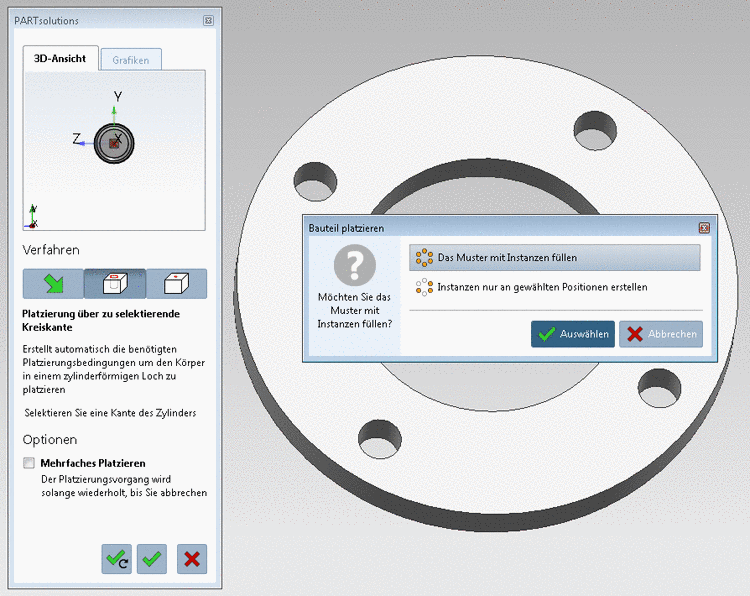This screenshot has width=750, height=596.
Task: Choose Das Muster mit Instanzen füllen
Action: 555,257
